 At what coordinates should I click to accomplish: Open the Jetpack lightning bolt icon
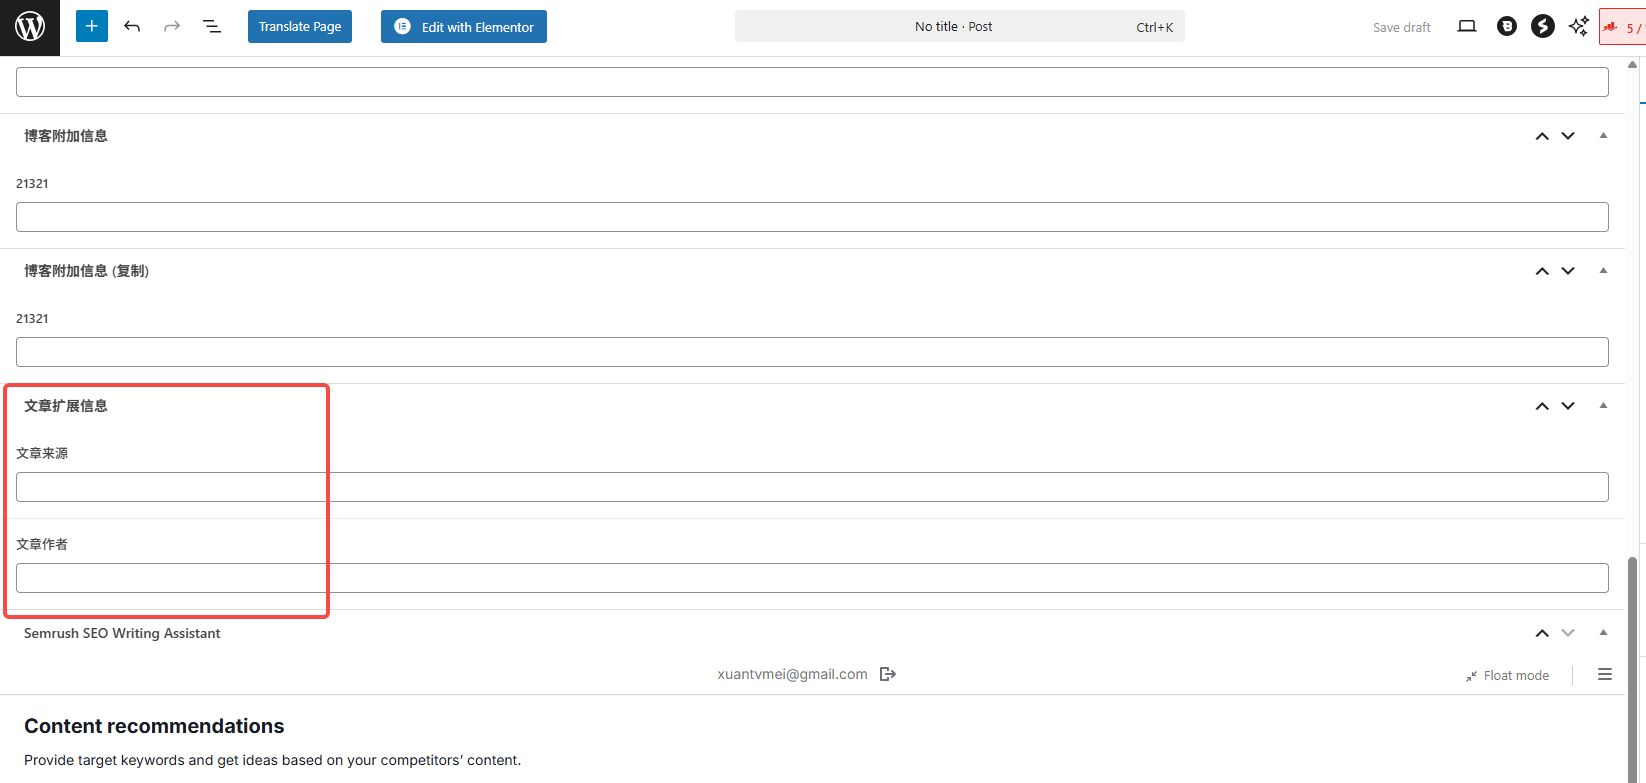click(x=1542, y=27)
